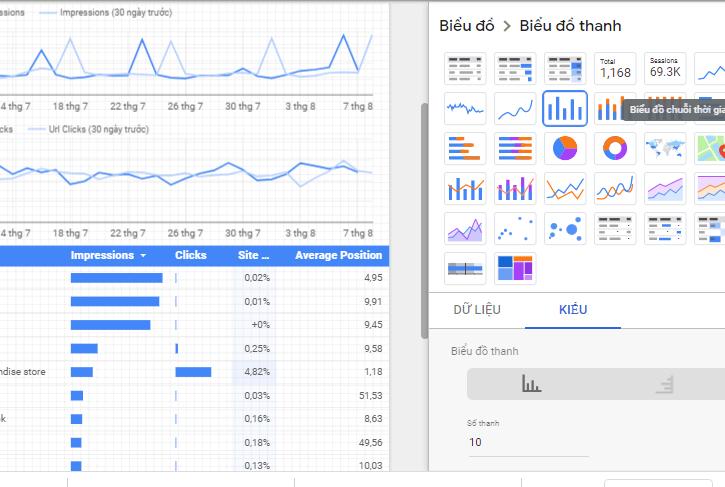This screenshot has width=725, height=487.
Task: Select the donut chart type
Action: coord(615,148)
